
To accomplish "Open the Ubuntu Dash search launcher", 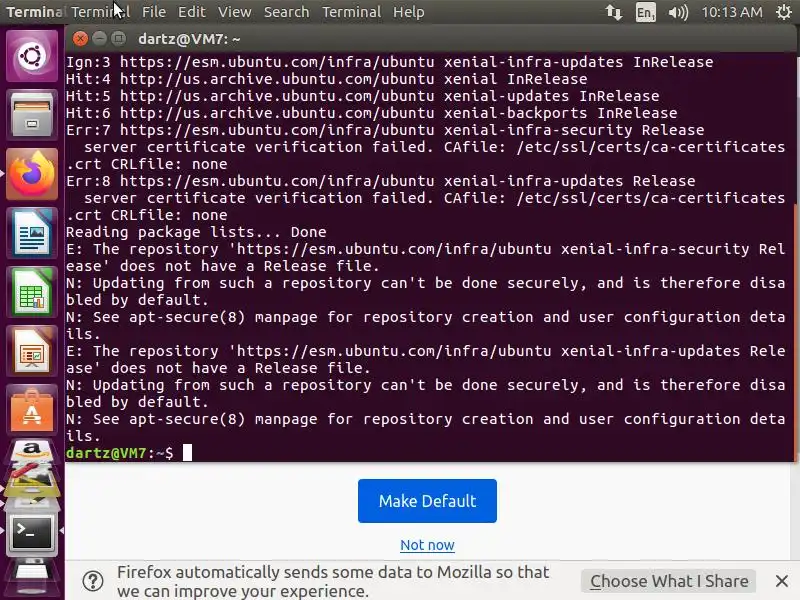I will pos(32,56).
